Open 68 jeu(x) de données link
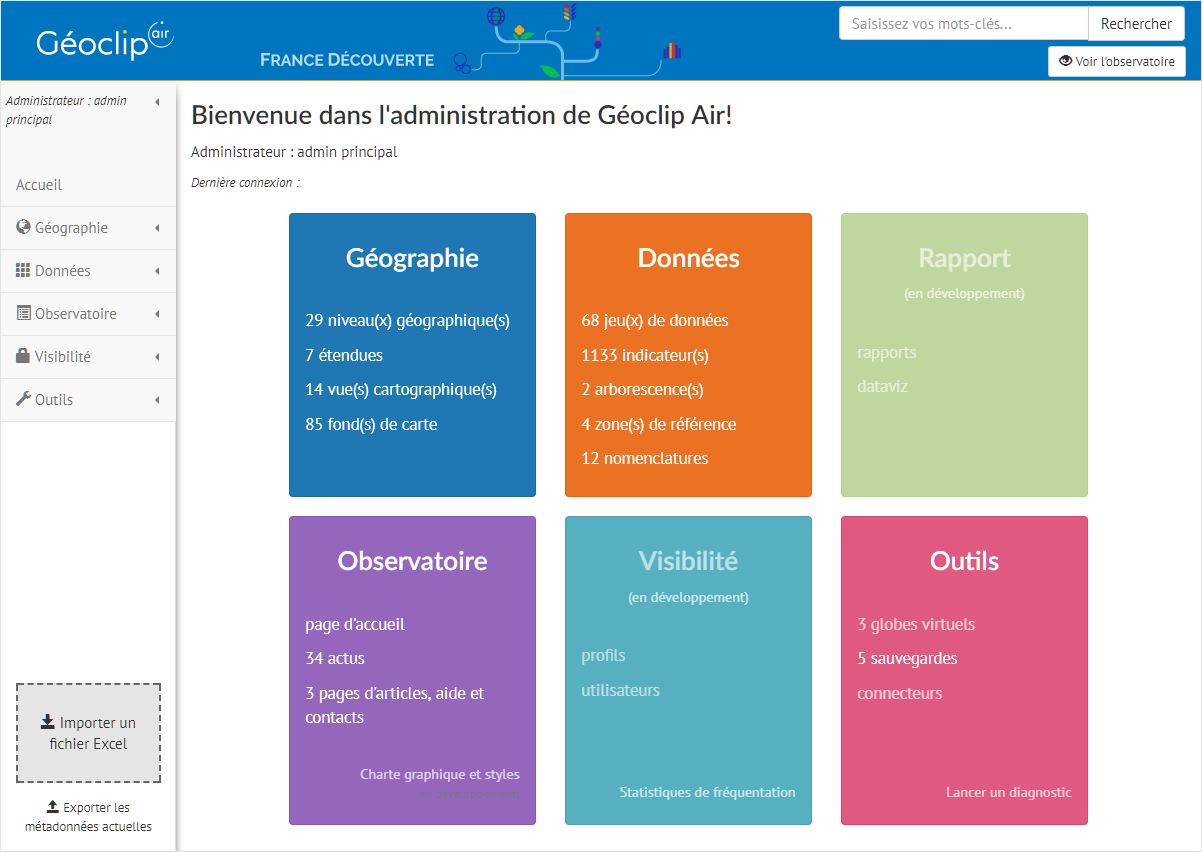Screen dimensions: 1202x852 (655, 321)
